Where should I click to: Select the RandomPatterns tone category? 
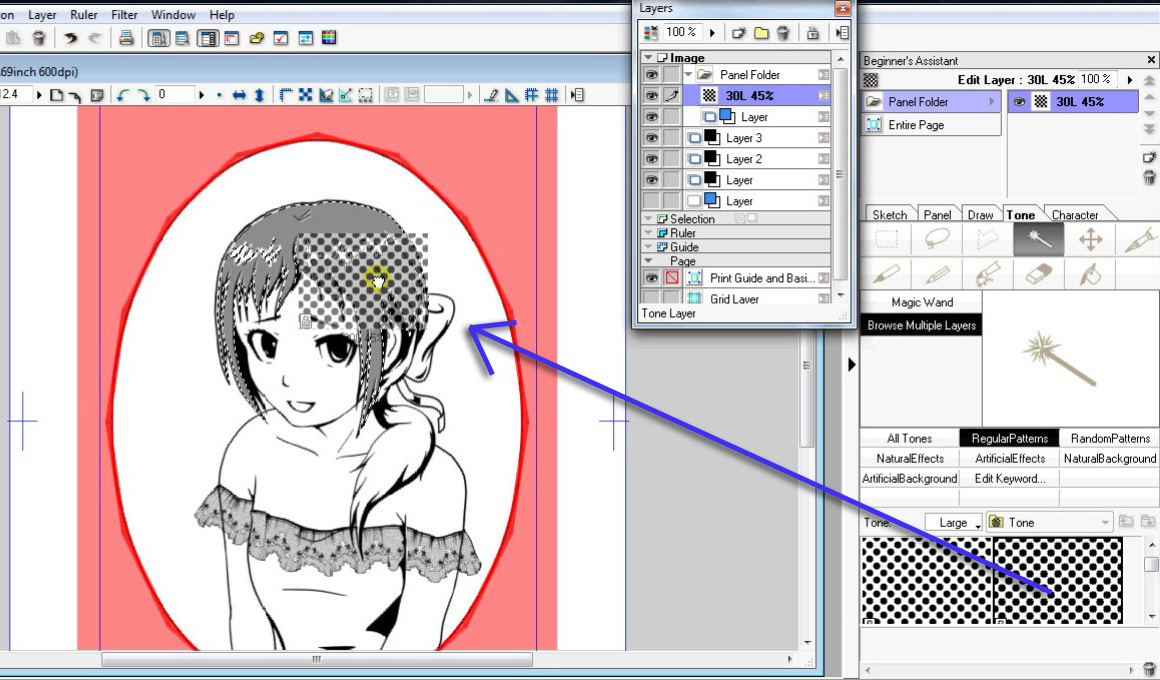[x=1110, y=438]
